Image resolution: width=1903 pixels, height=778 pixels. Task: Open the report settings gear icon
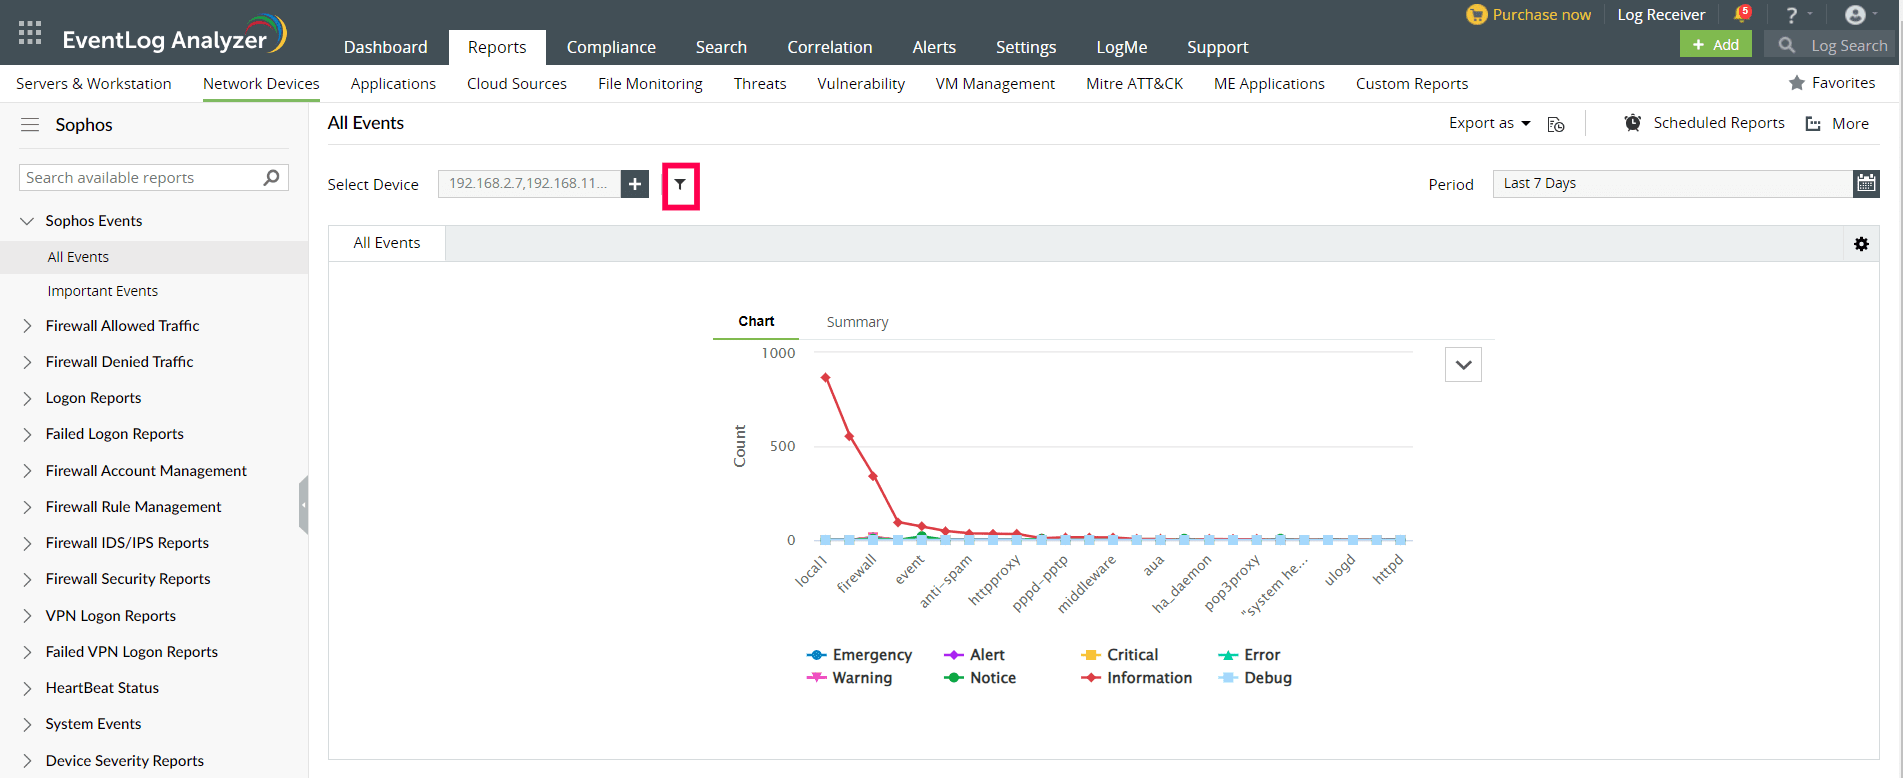click(x=1861, y=244)
